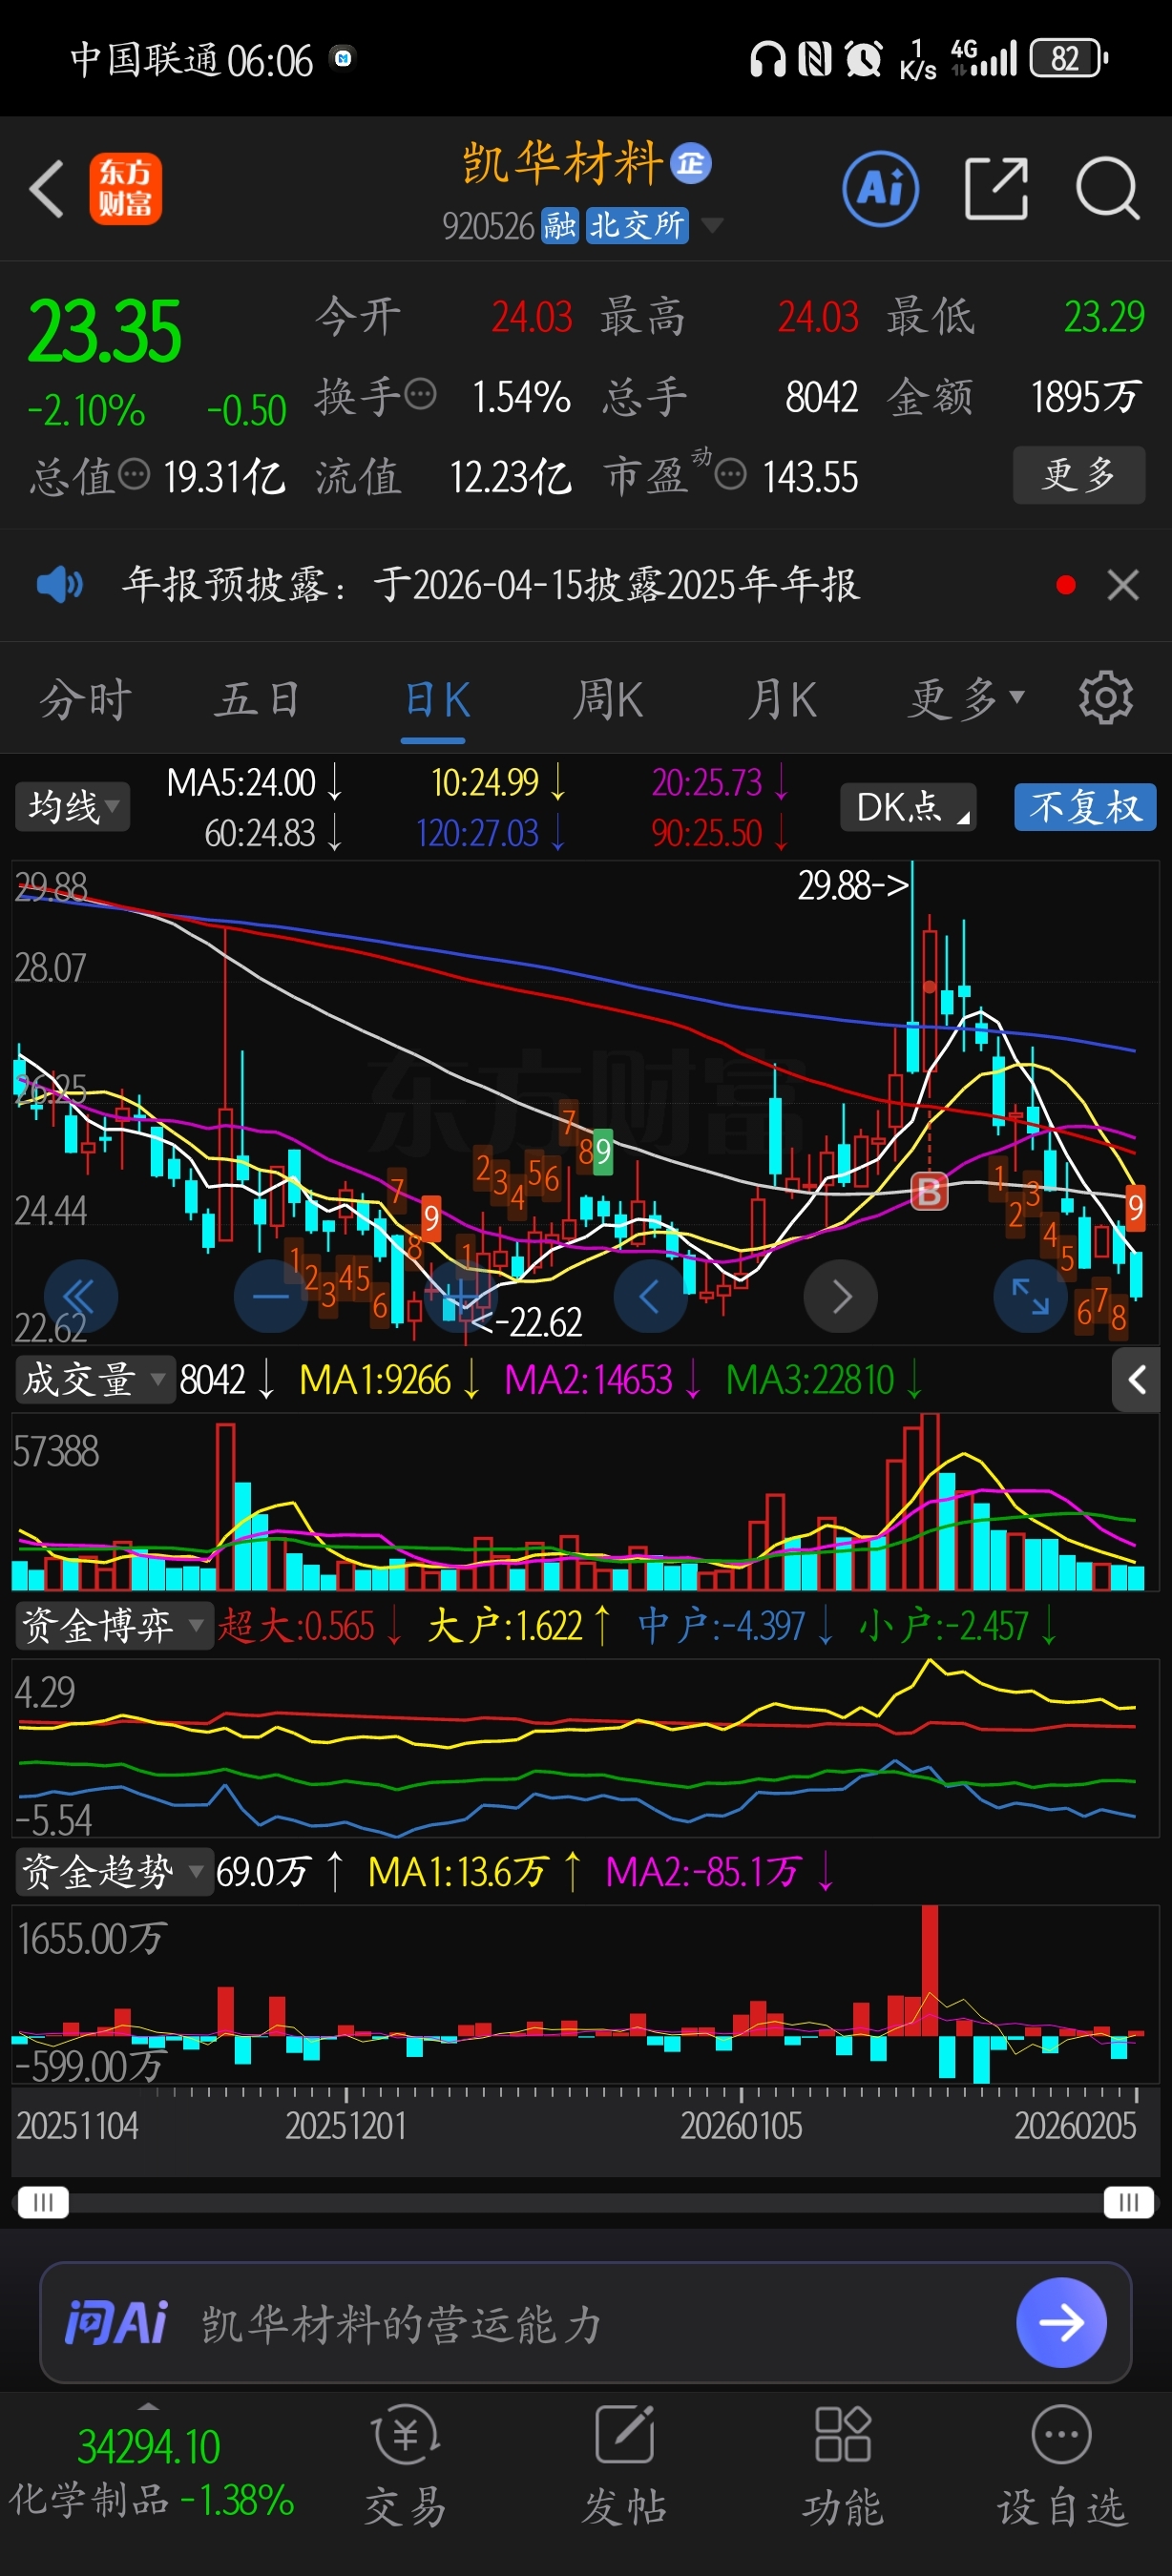Tap 23.35 current price
Image resolution: width=1172 pixels, height=2576 pixels.
[x=105, y=331]
